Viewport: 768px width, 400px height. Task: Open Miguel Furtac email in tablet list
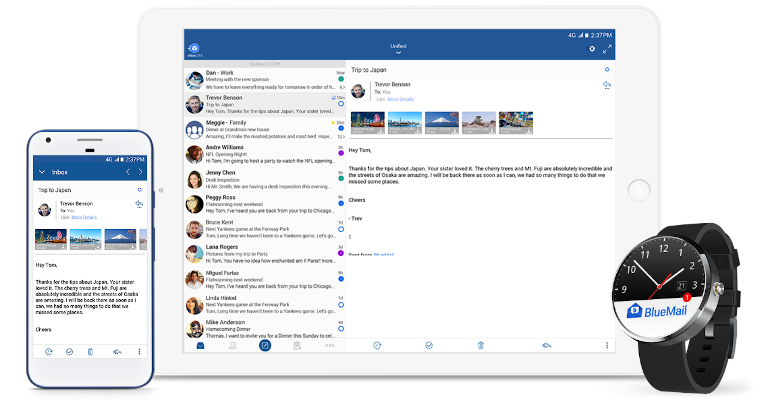point(265,279)
